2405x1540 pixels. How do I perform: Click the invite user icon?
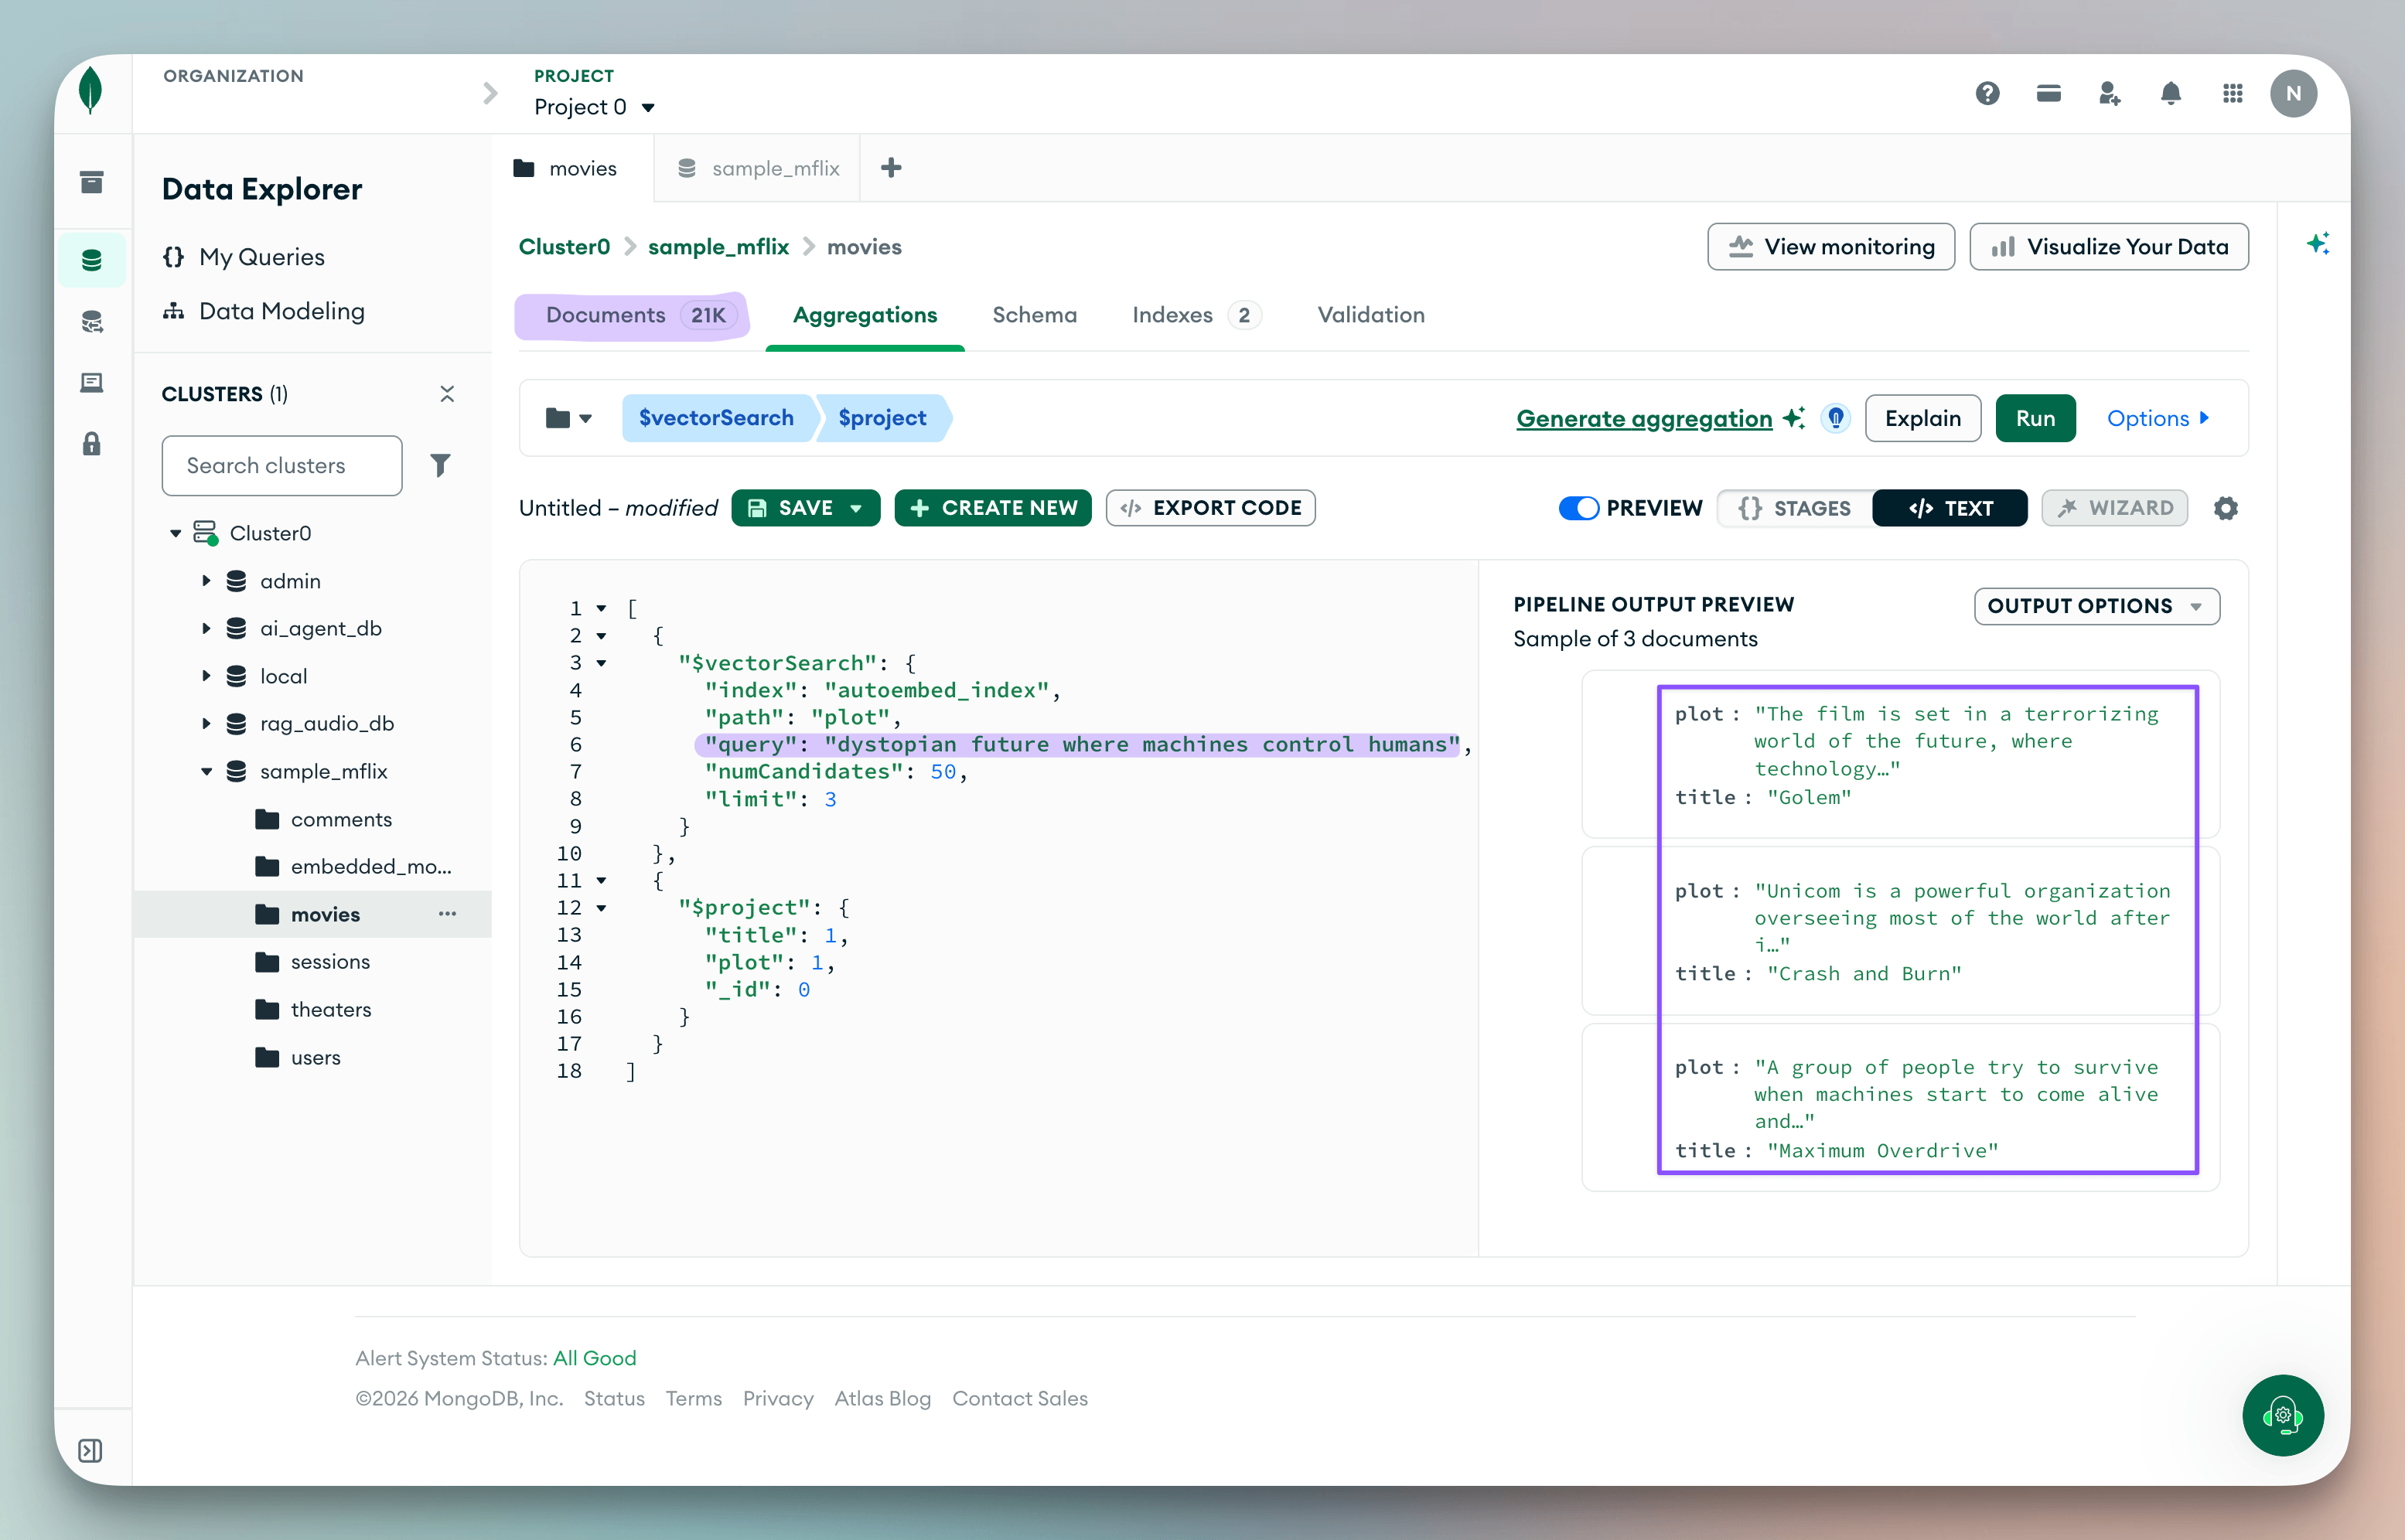[2109, 94]
